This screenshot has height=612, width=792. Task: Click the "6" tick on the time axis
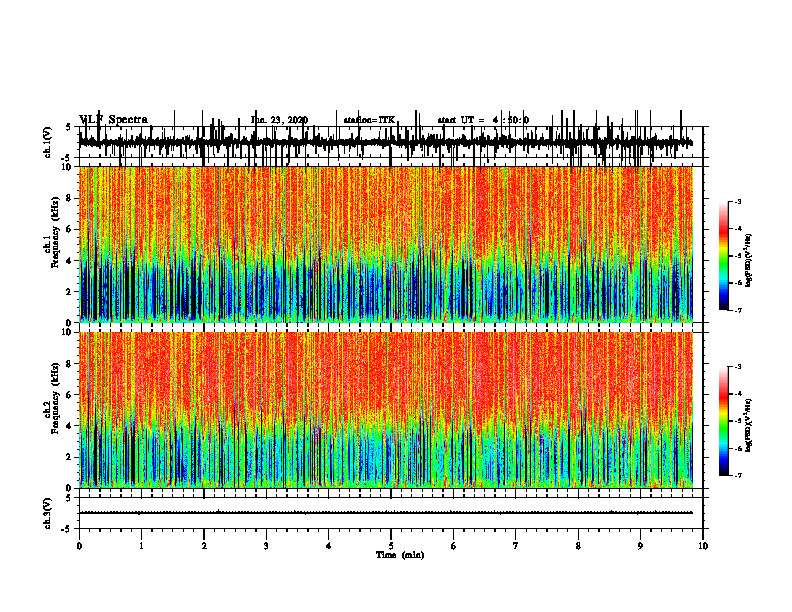click(x=454, y=546)
